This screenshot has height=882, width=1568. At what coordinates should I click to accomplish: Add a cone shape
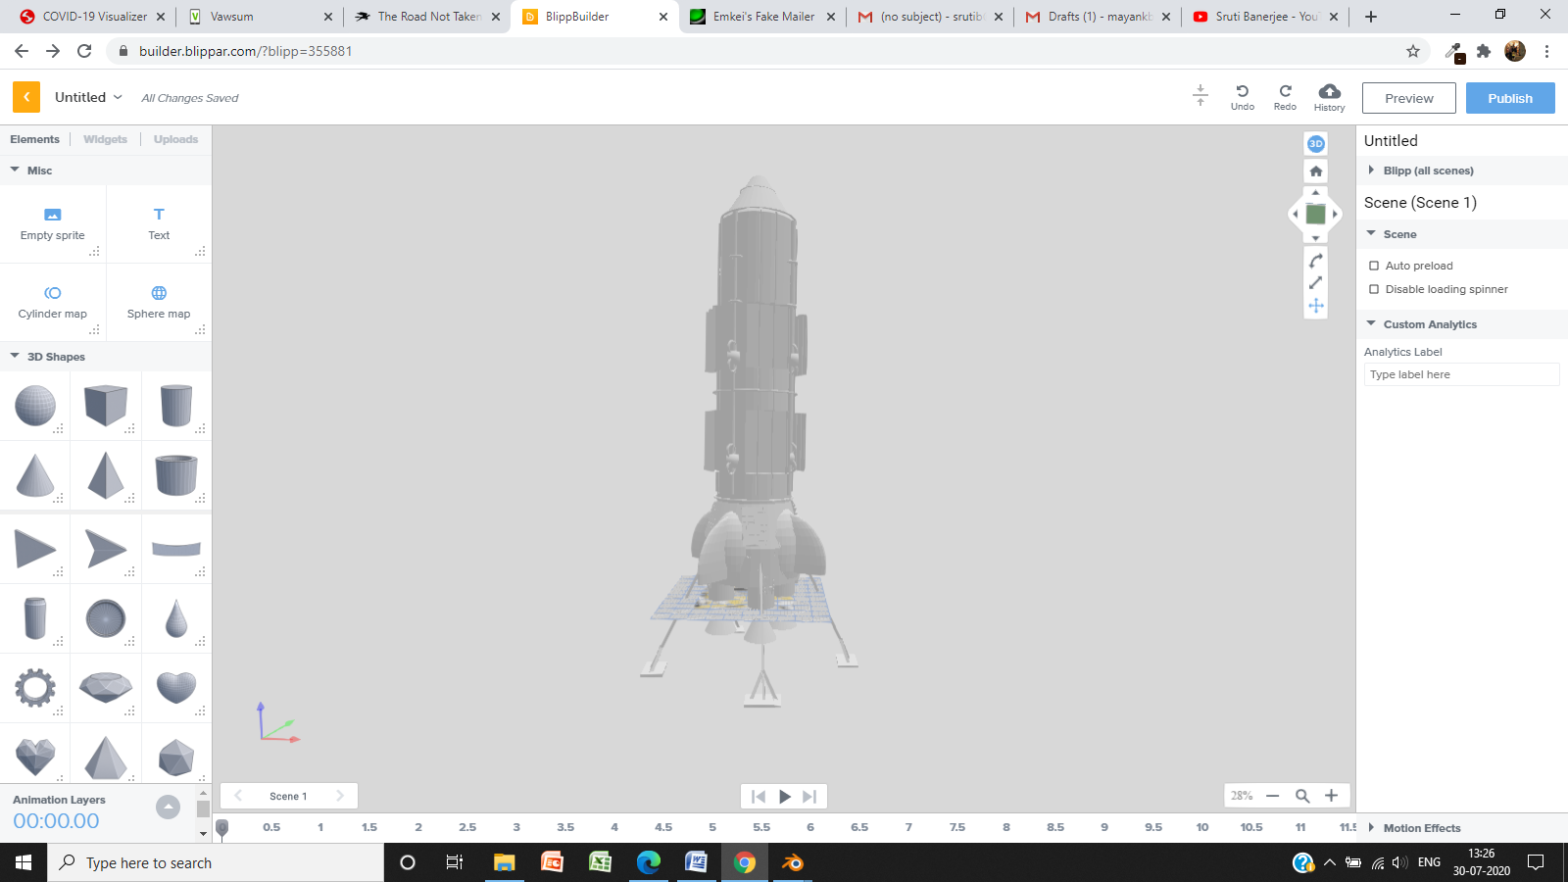coord(35,476)
